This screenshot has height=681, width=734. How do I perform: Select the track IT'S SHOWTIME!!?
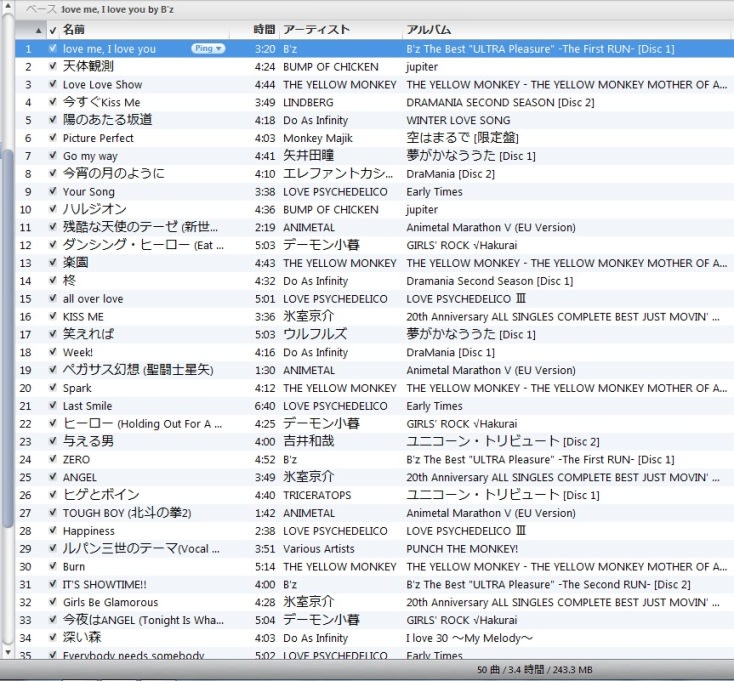(105, 585)
